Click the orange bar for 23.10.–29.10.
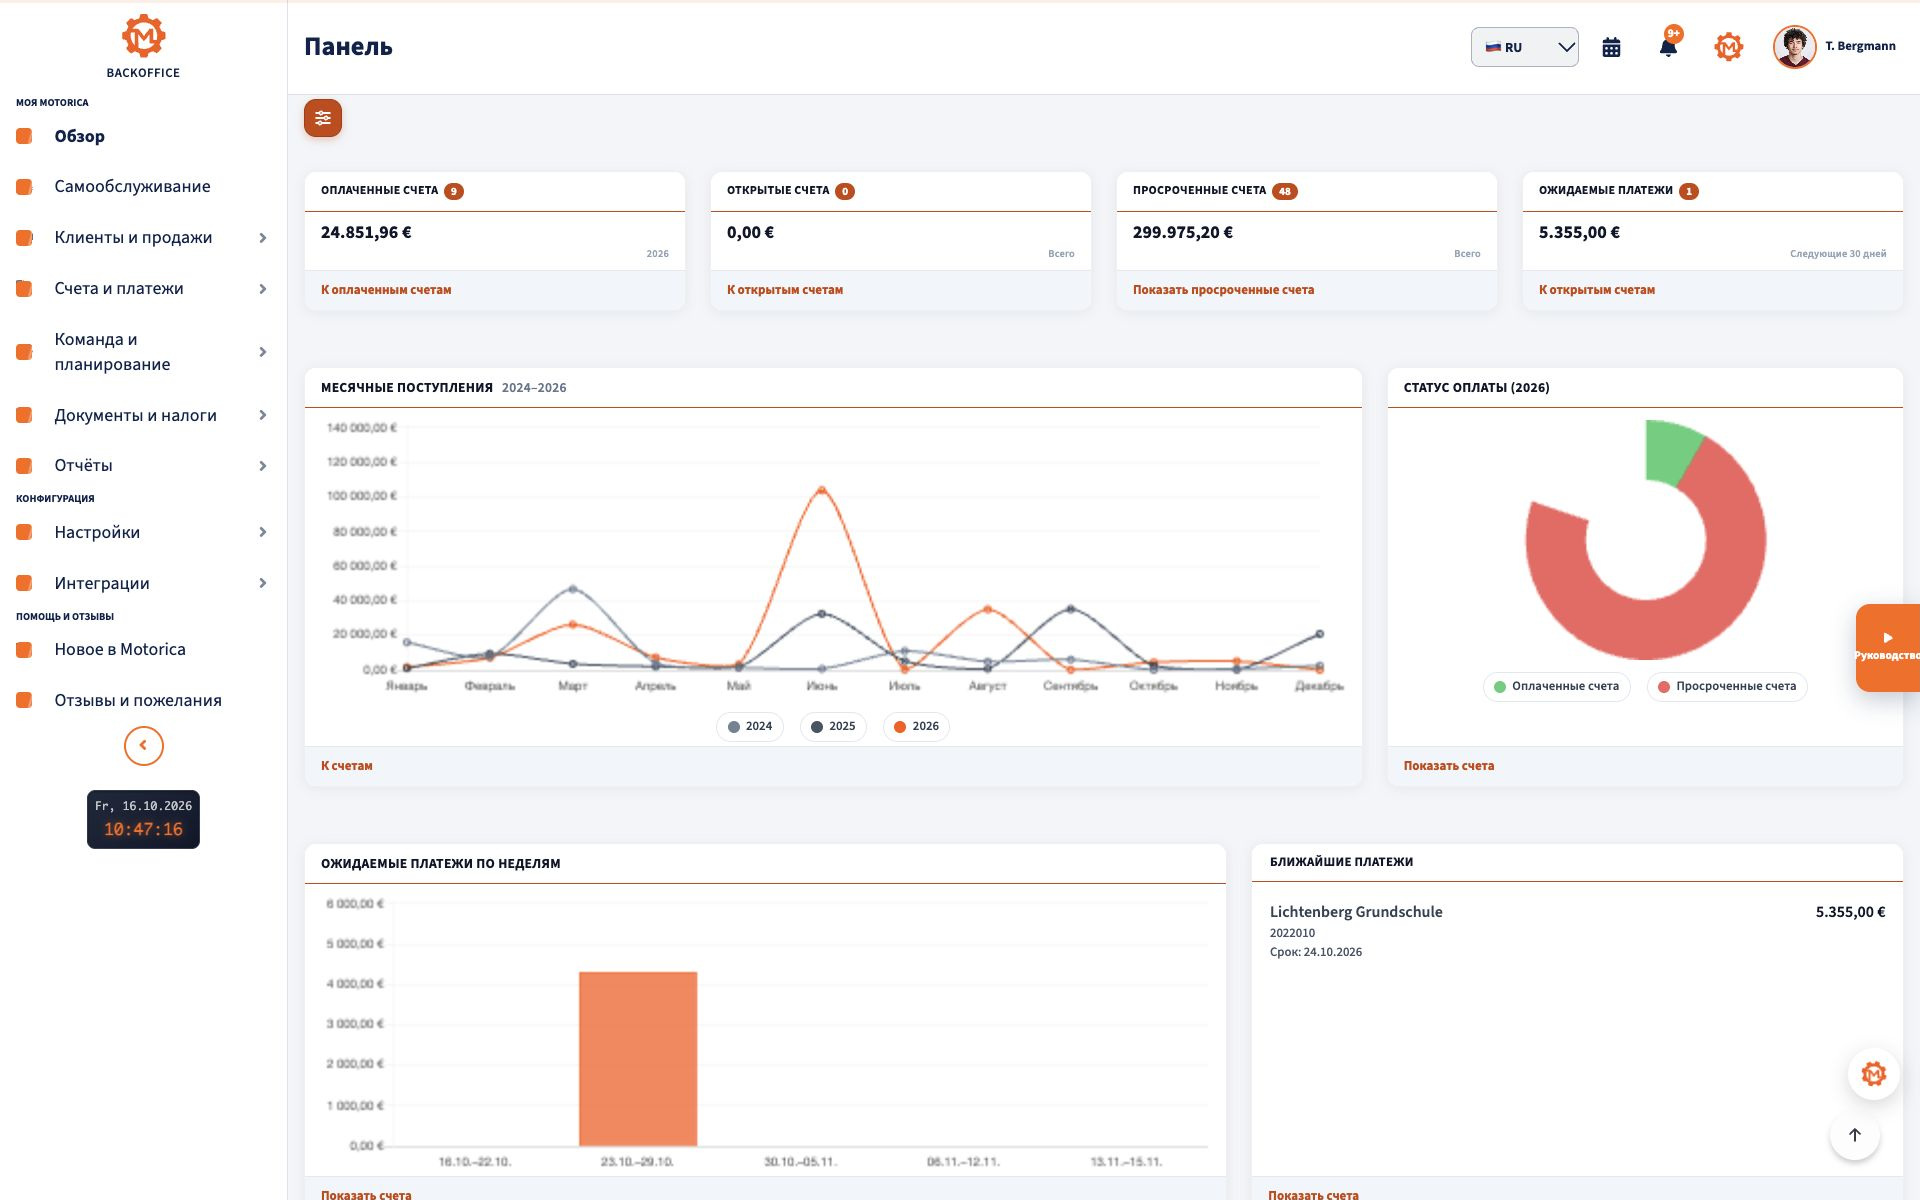1920x1200 pixels. pyautogui.click(x=638, y=1058)
